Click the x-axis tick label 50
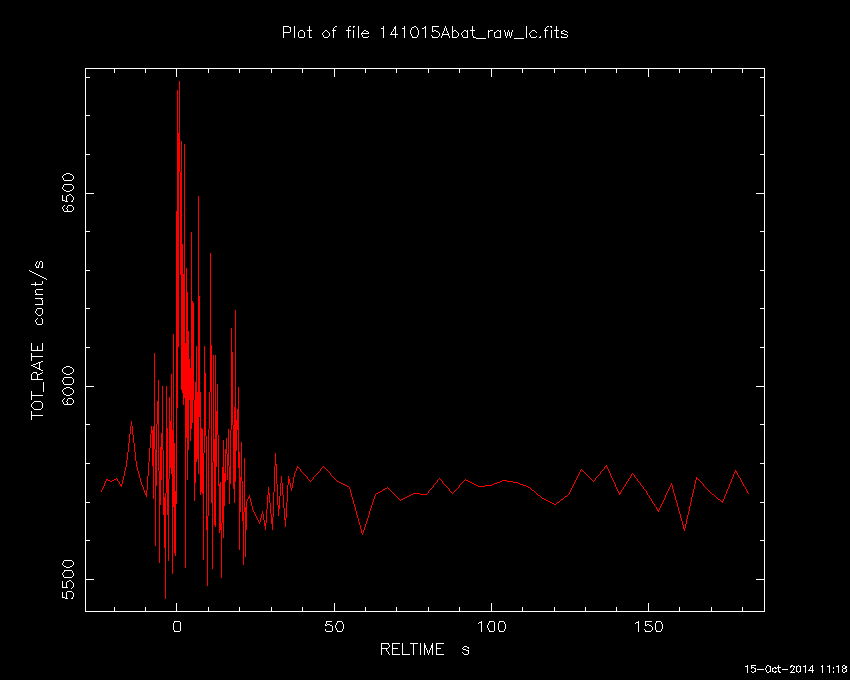Screen dimensions: 850x680 coord(334,627)
